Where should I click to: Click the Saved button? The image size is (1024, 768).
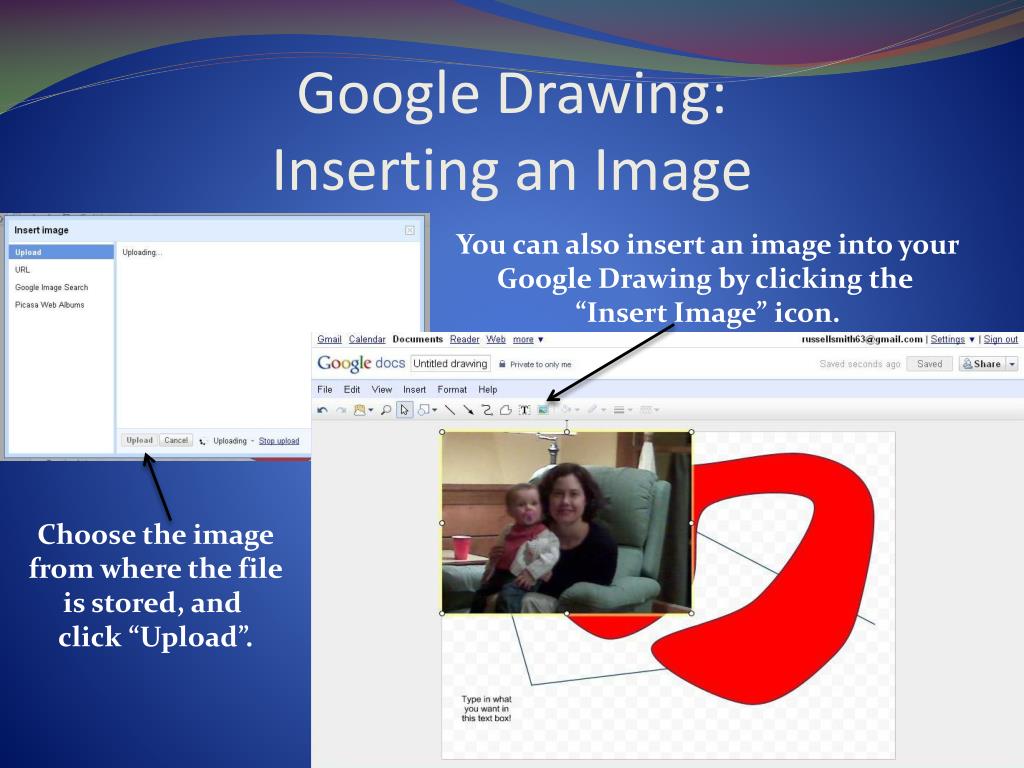(x=929, y=364)
